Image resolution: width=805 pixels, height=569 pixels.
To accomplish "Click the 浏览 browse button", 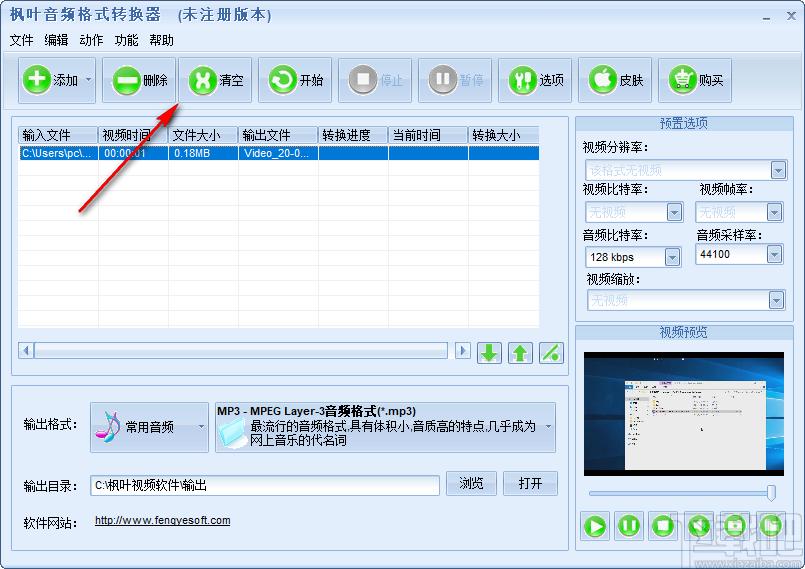I will pyautogui.click(x=471, y=483).
